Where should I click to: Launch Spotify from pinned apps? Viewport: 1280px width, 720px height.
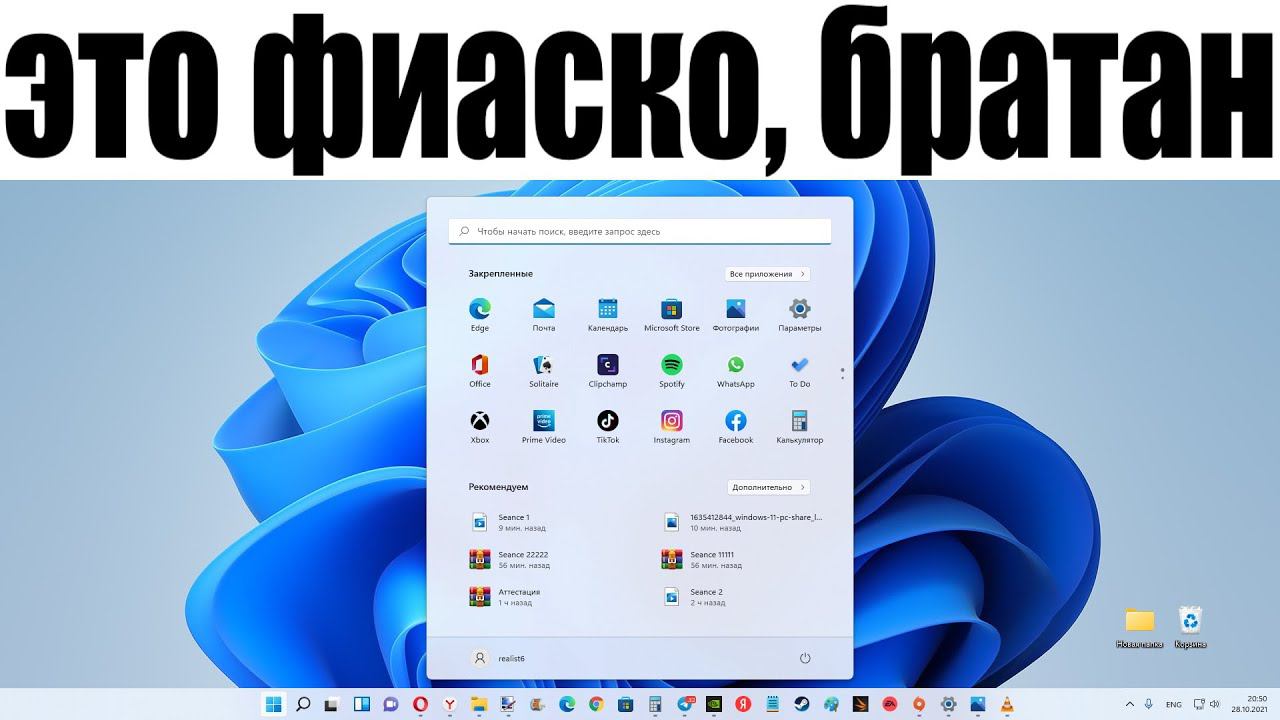point(672,370)
